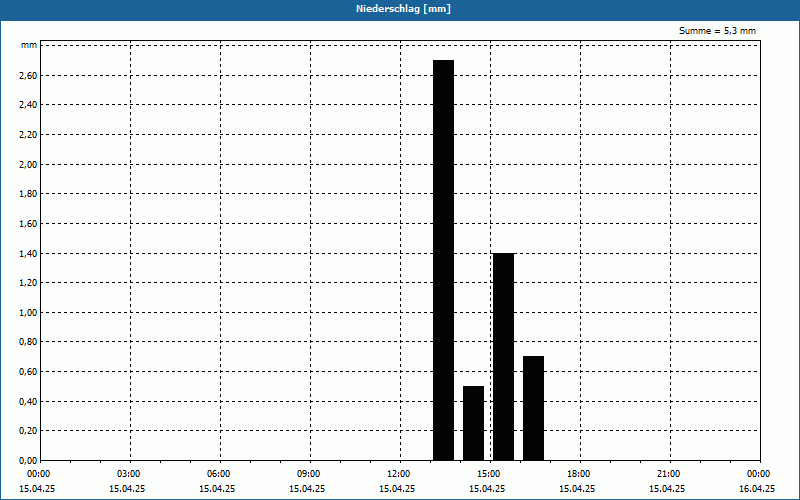Screen dimensions: 800x500
Task: Select the short 0,50 mm bar before 15:00
Action: click(473, 423)
